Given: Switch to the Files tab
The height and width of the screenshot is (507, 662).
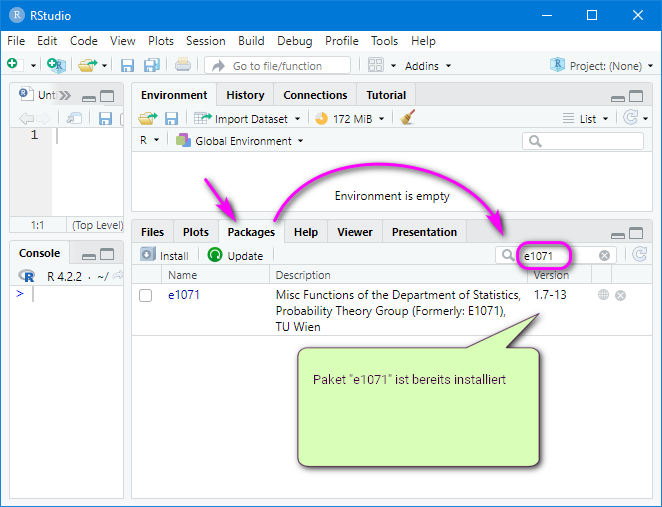Looking at the screenshot, I should click(x=152, y=232).
